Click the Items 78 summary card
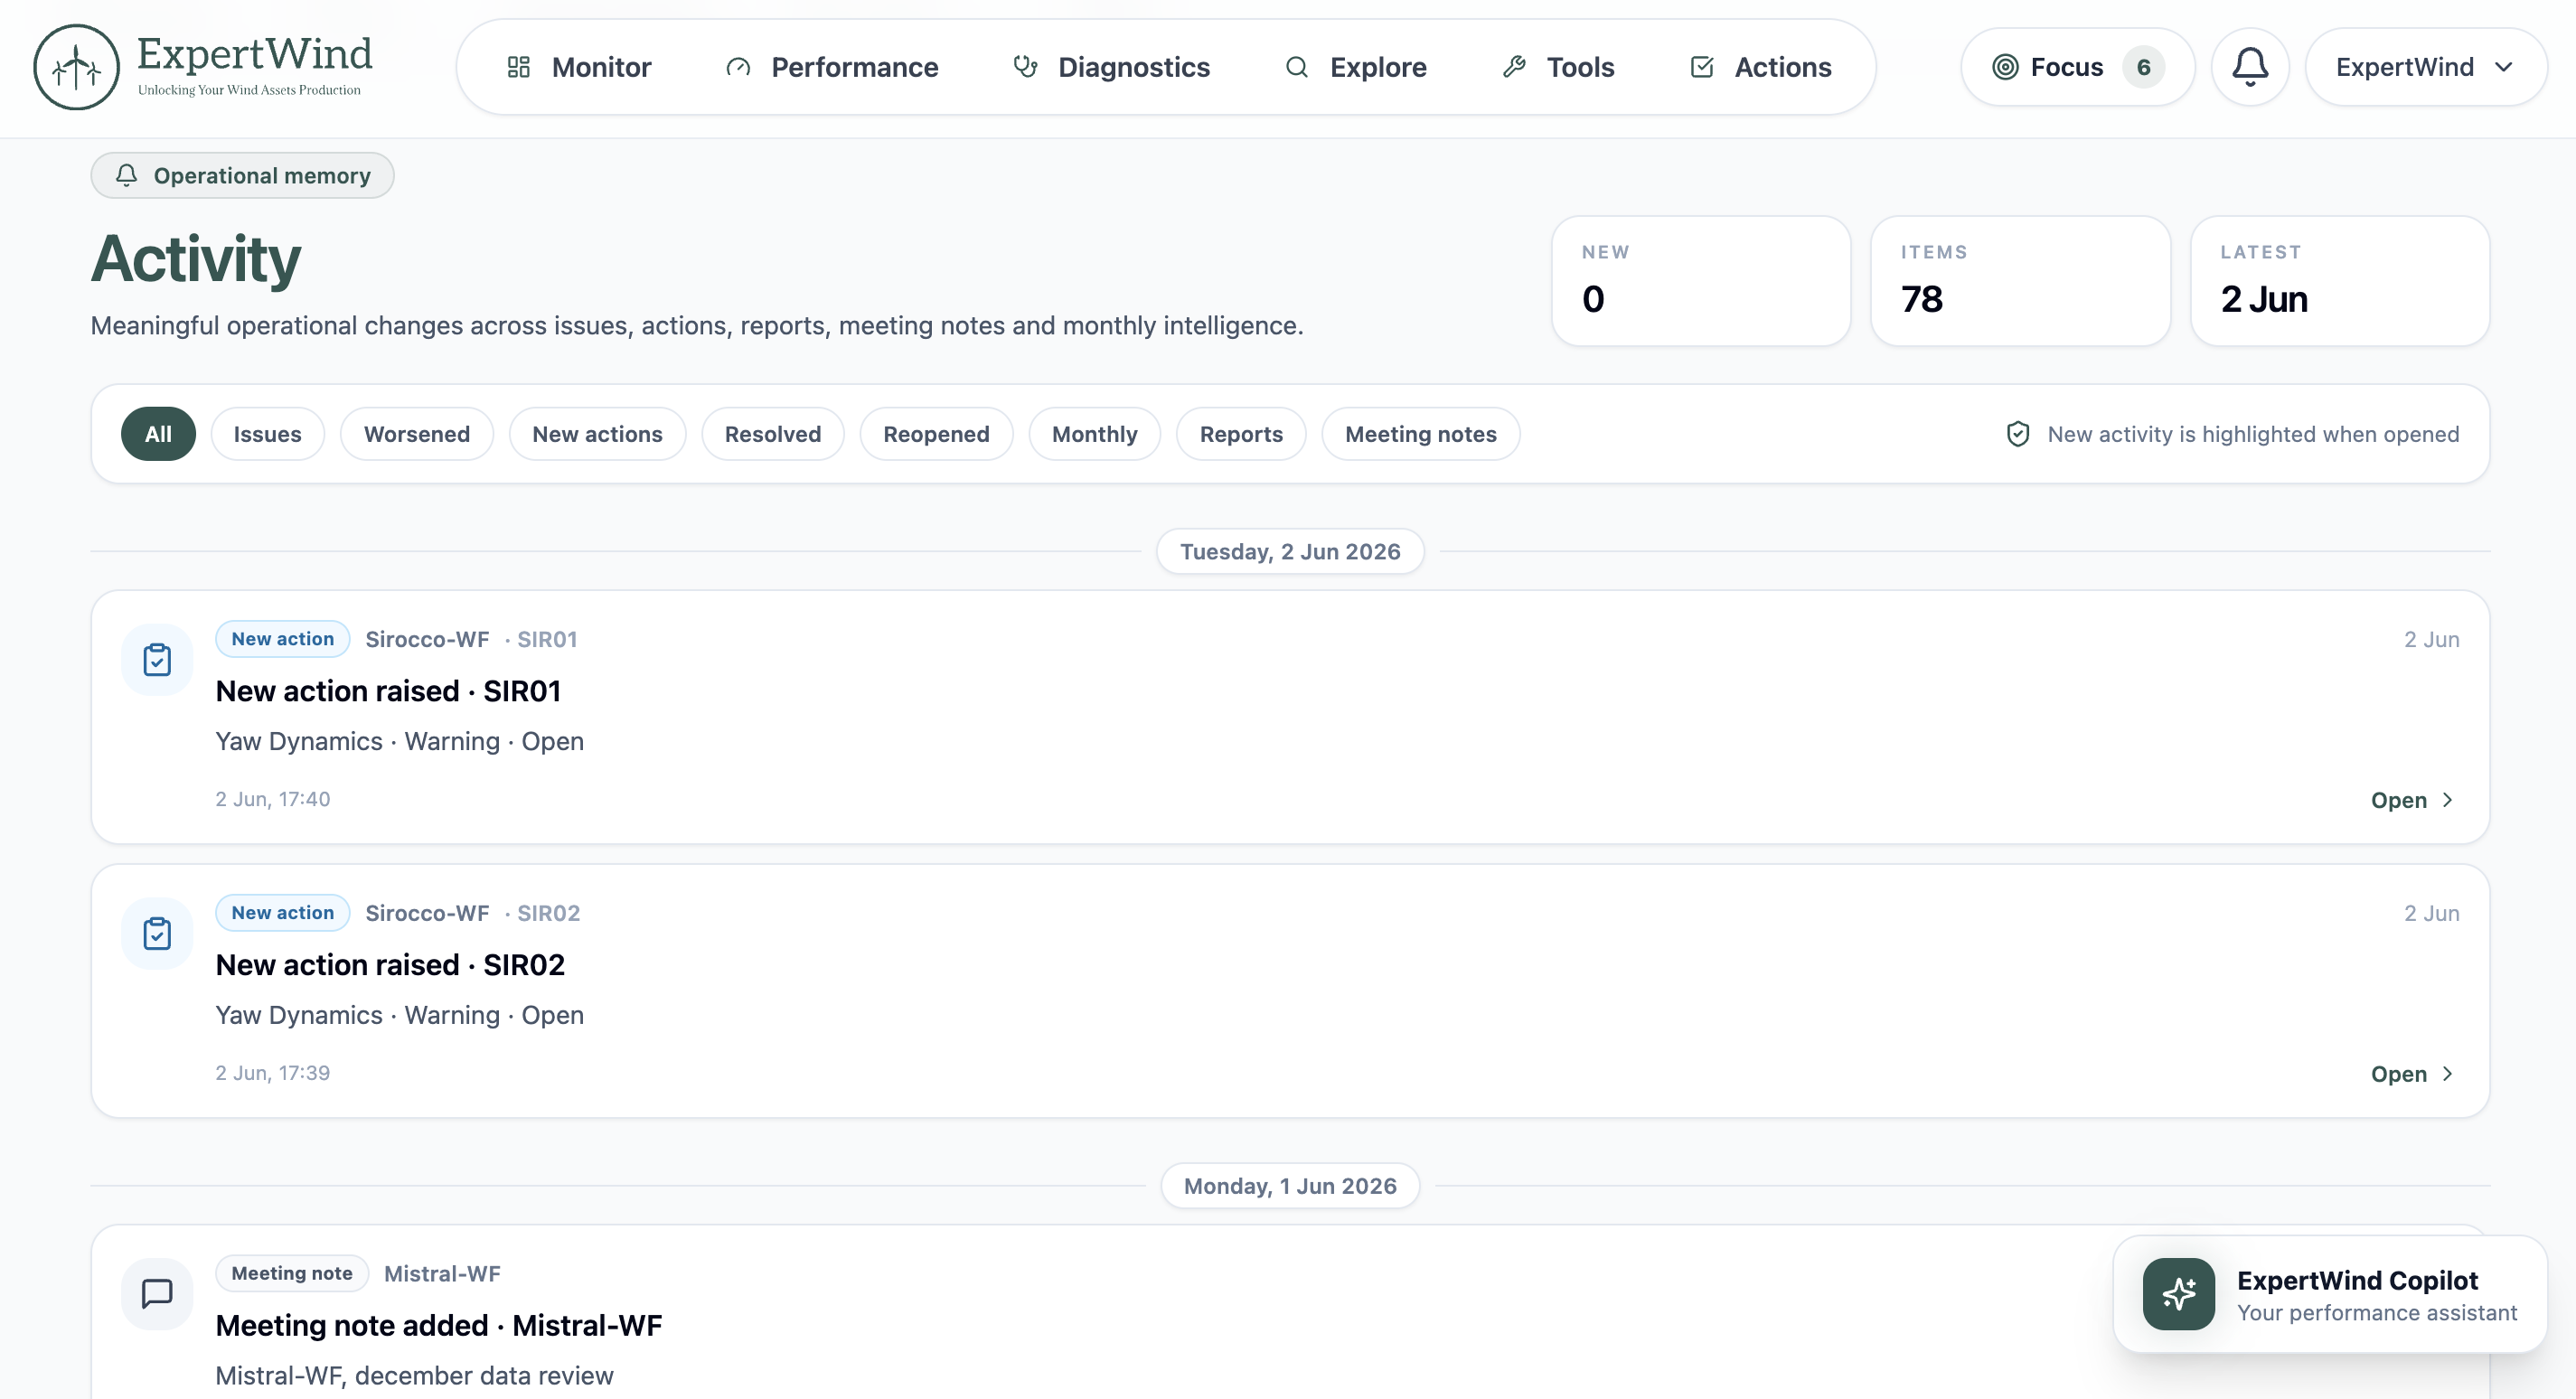The image size is (2576, 1399). coord(2020,281)
